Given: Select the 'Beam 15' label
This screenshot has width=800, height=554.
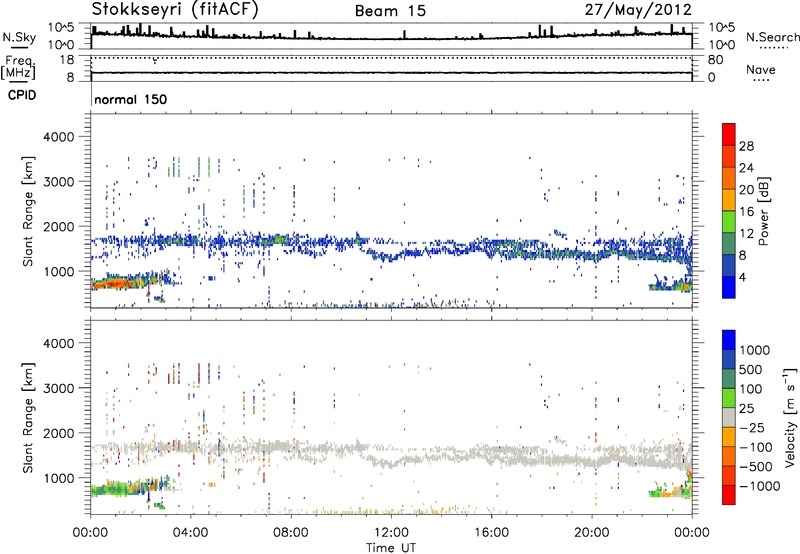Looking at the screenshot, I should click(x=390, y=11).
